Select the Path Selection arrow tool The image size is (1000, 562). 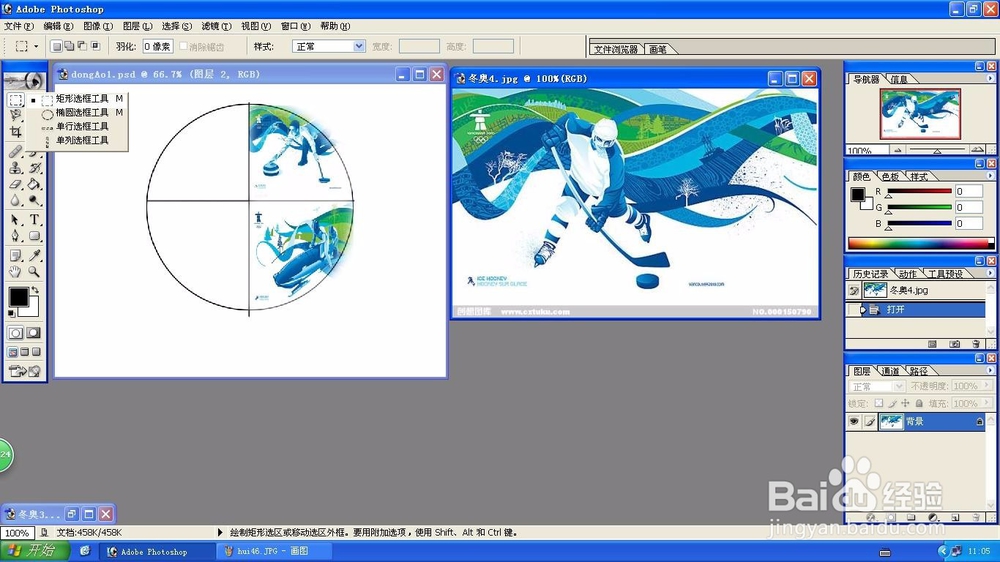pyautogui.click(x=15, y=220)
